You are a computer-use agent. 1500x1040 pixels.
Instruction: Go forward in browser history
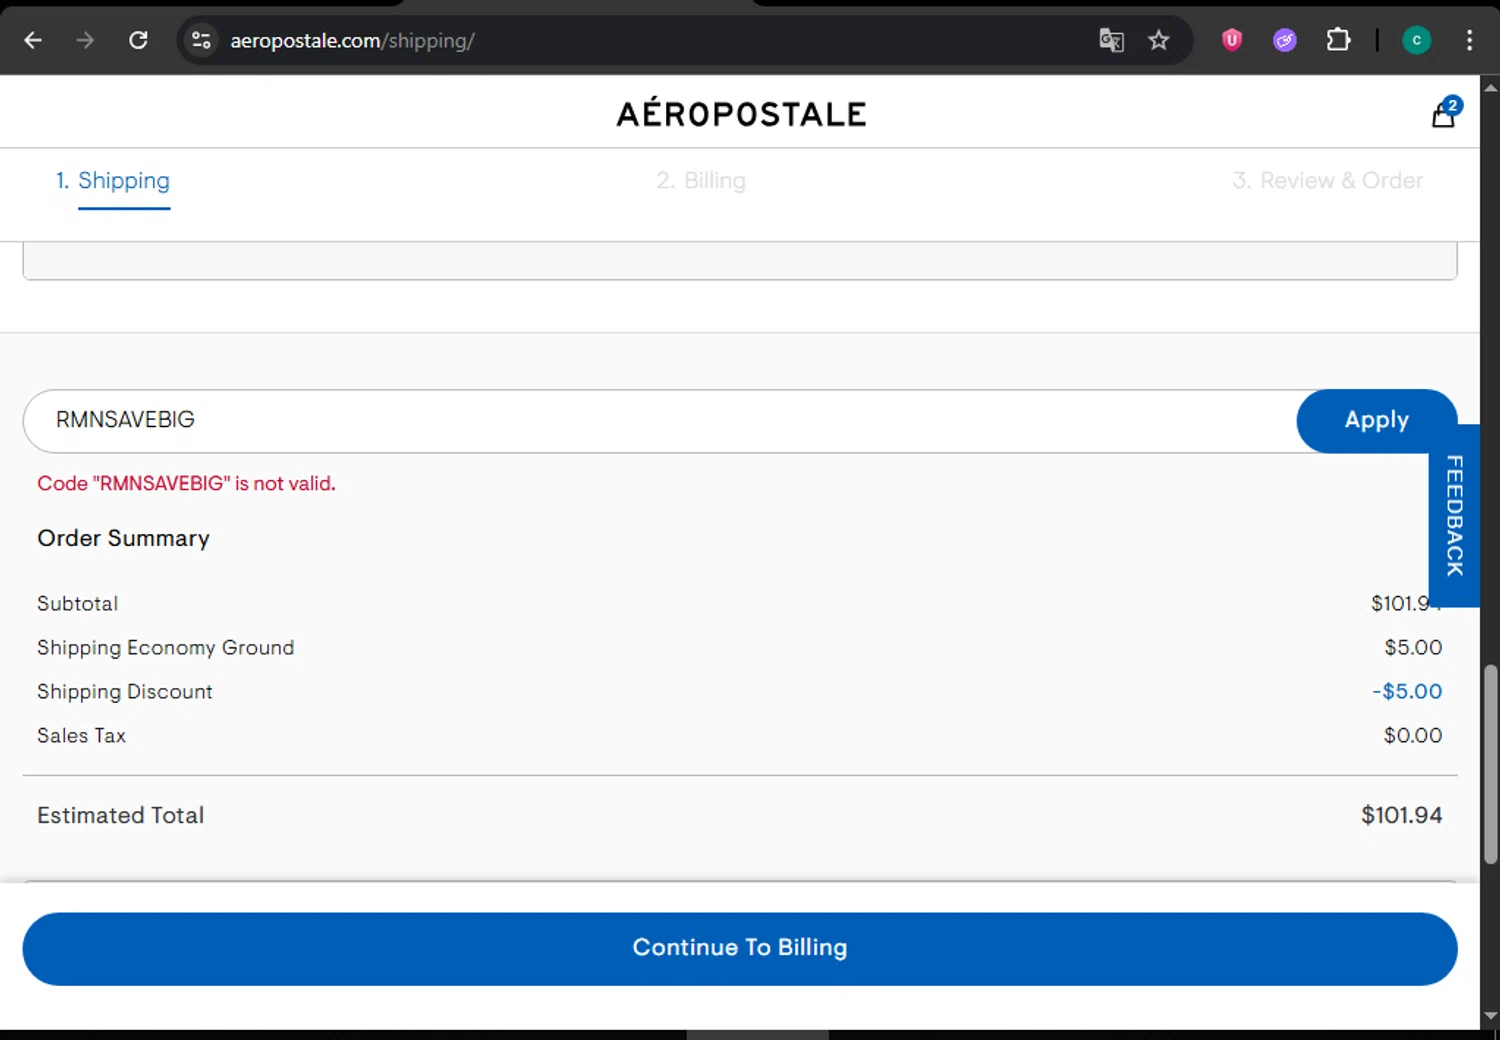(x=85, y=40)
